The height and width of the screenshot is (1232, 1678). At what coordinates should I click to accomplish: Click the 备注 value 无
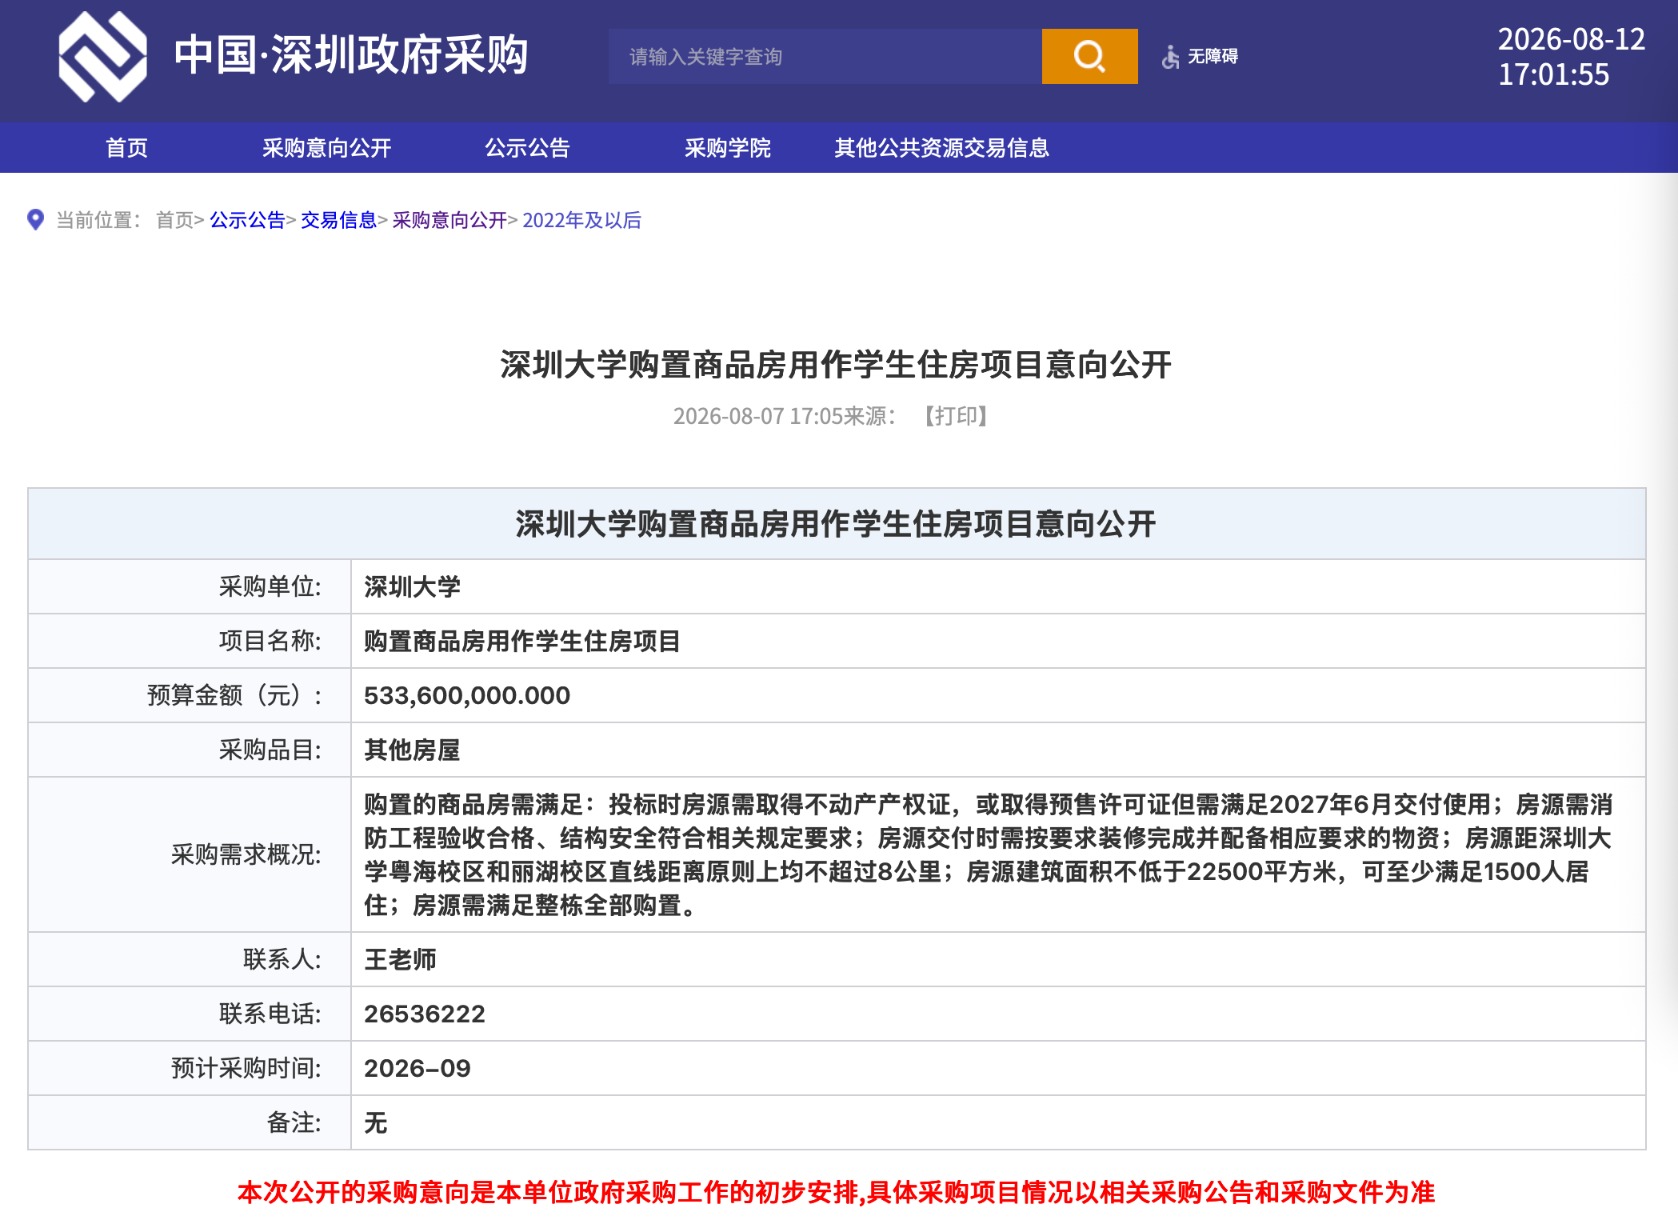coord(376,1123)
